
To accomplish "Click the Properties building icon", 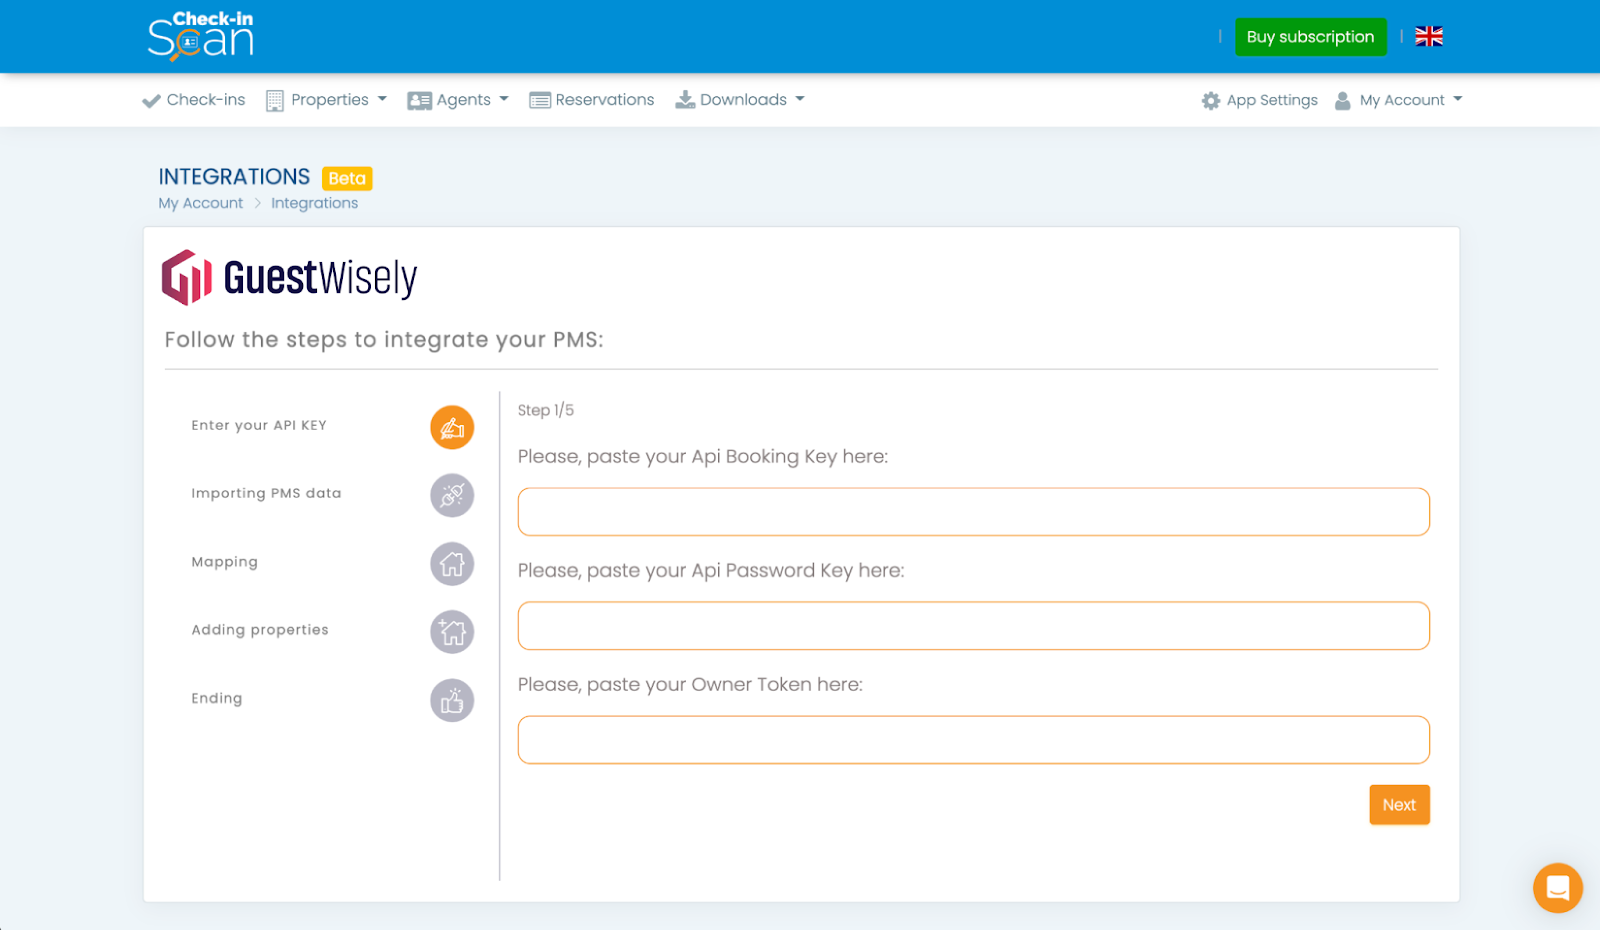I will point(275,100).
